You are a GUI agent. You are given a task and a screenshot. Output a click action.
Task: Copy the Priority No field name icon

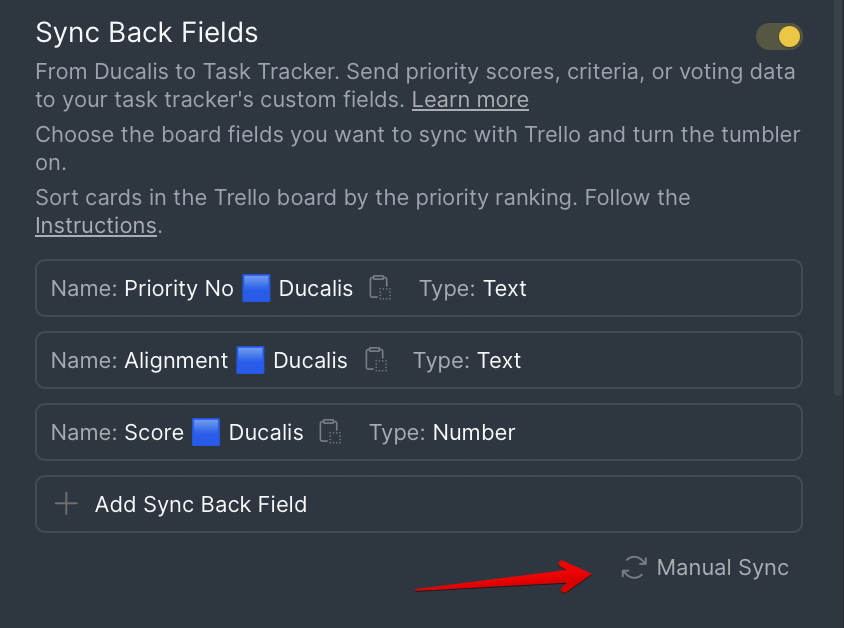coord(380,288)
